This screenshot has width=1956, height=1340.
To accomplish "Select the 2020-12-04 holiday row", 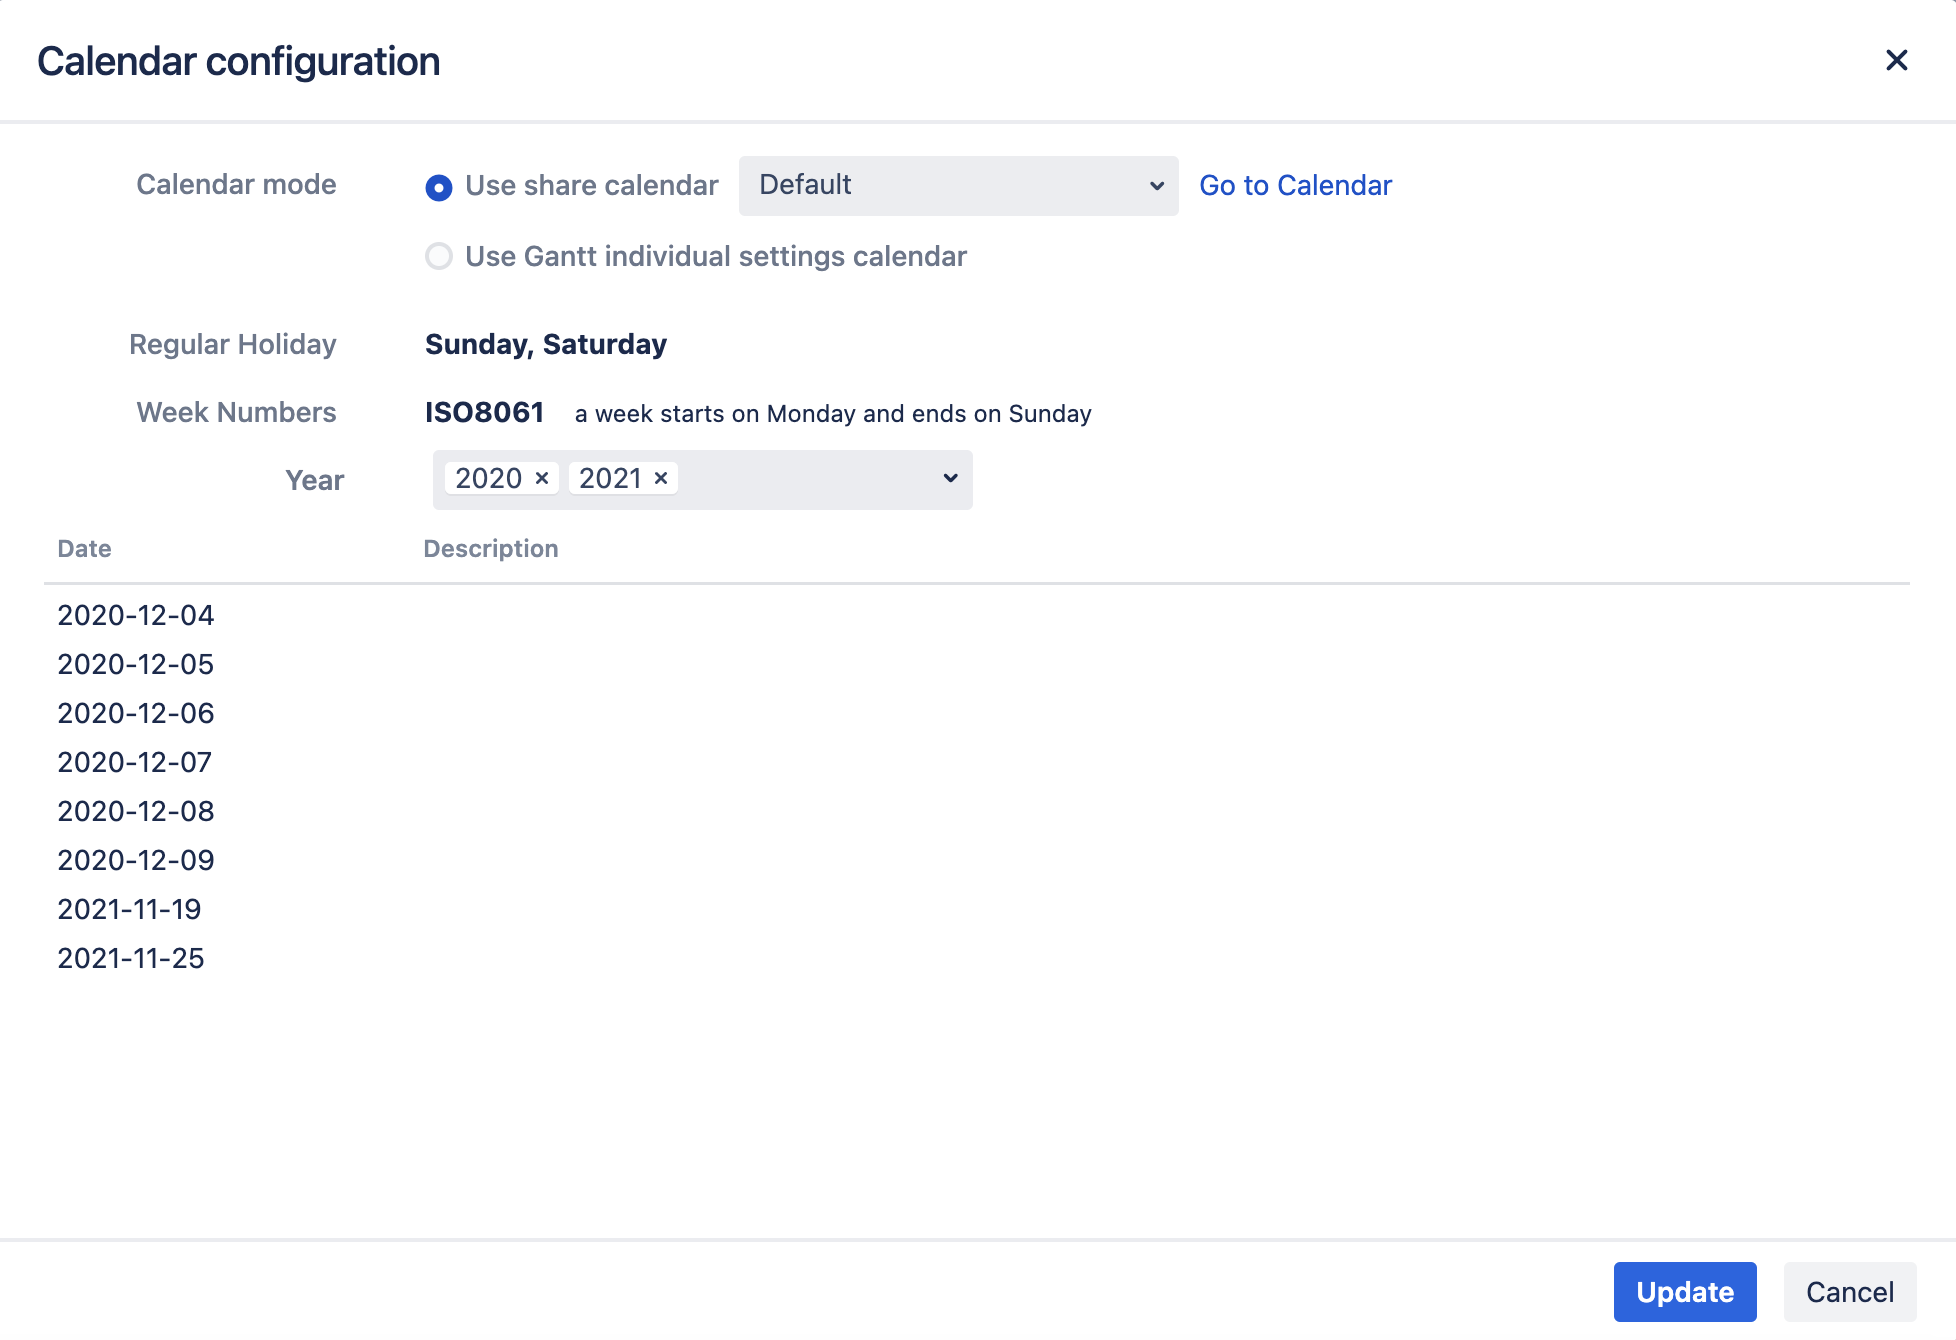I will [x=136, y=616].
